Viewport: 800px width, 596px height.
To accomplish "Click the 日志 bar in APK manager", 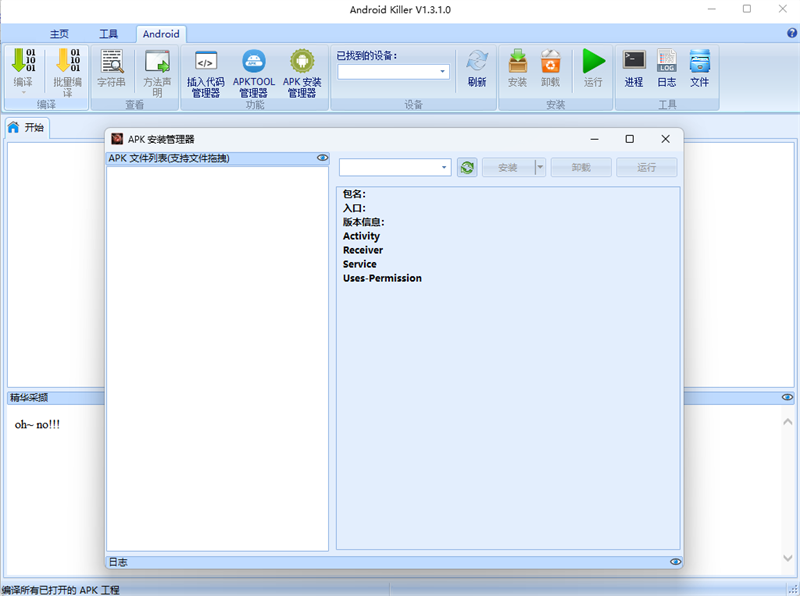I will click(x=394, y=562).
